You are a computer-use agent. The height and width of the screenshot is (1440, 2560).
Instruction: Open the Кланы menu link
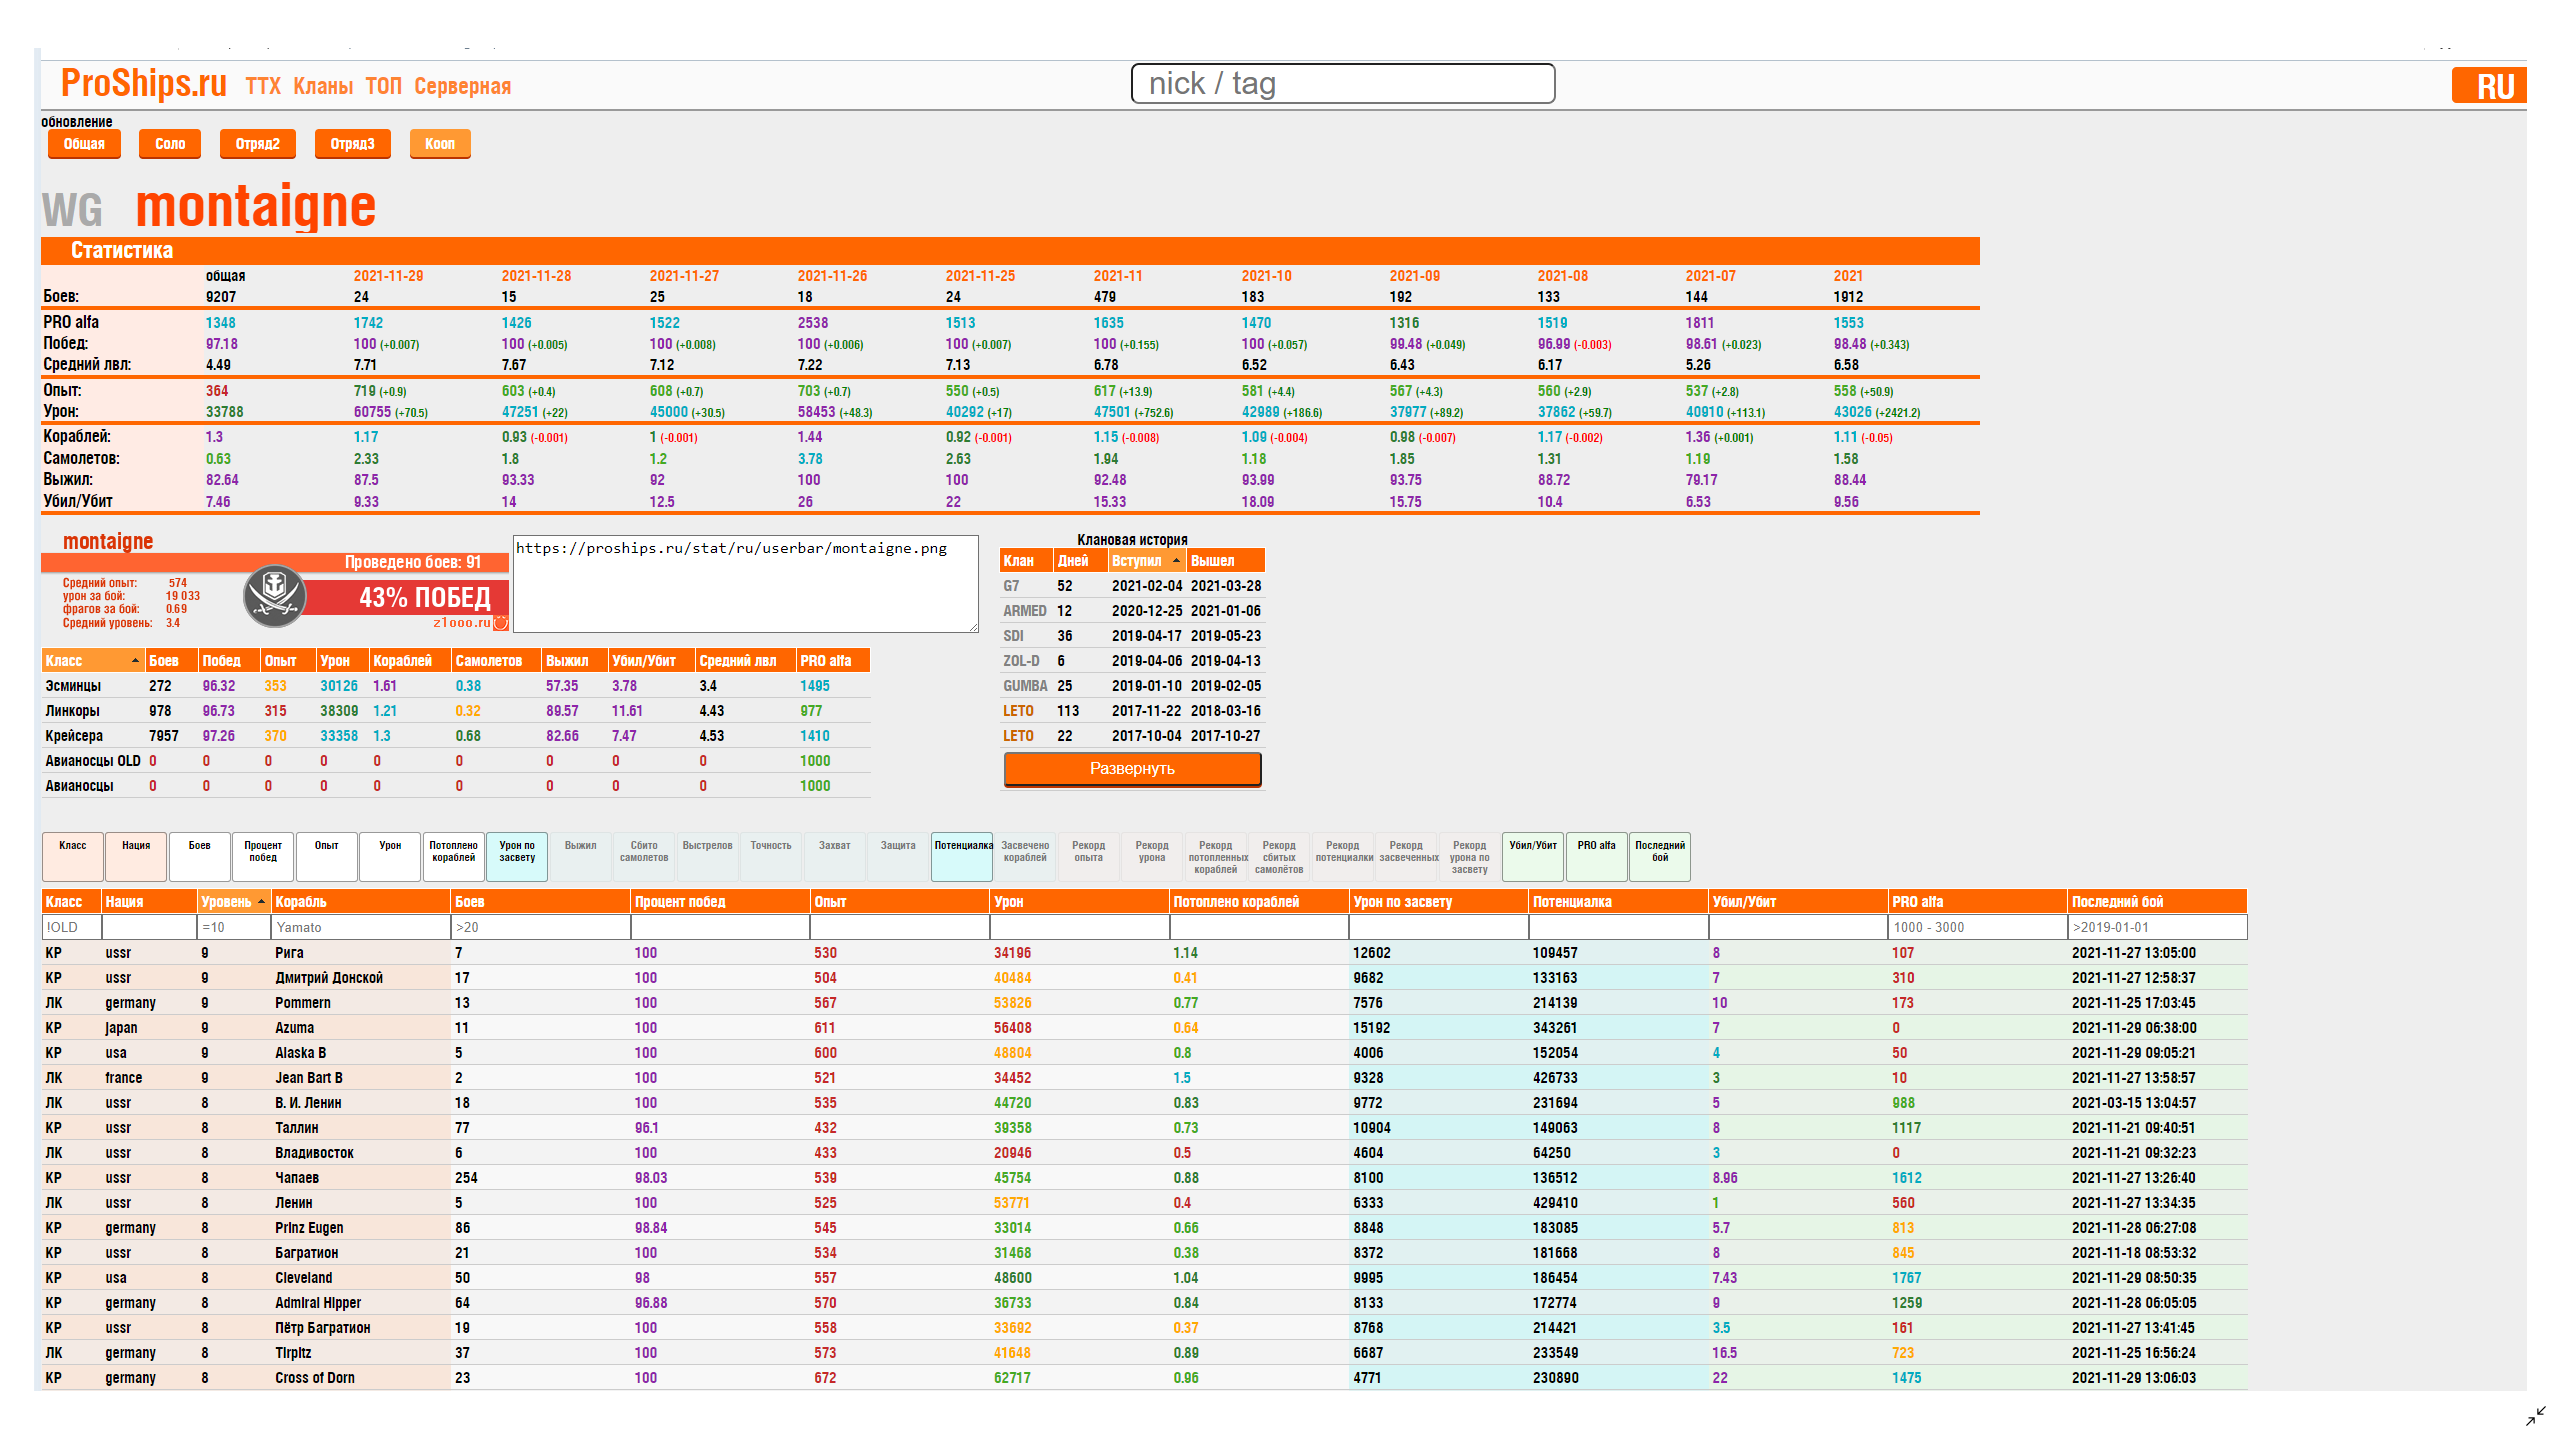323,87
